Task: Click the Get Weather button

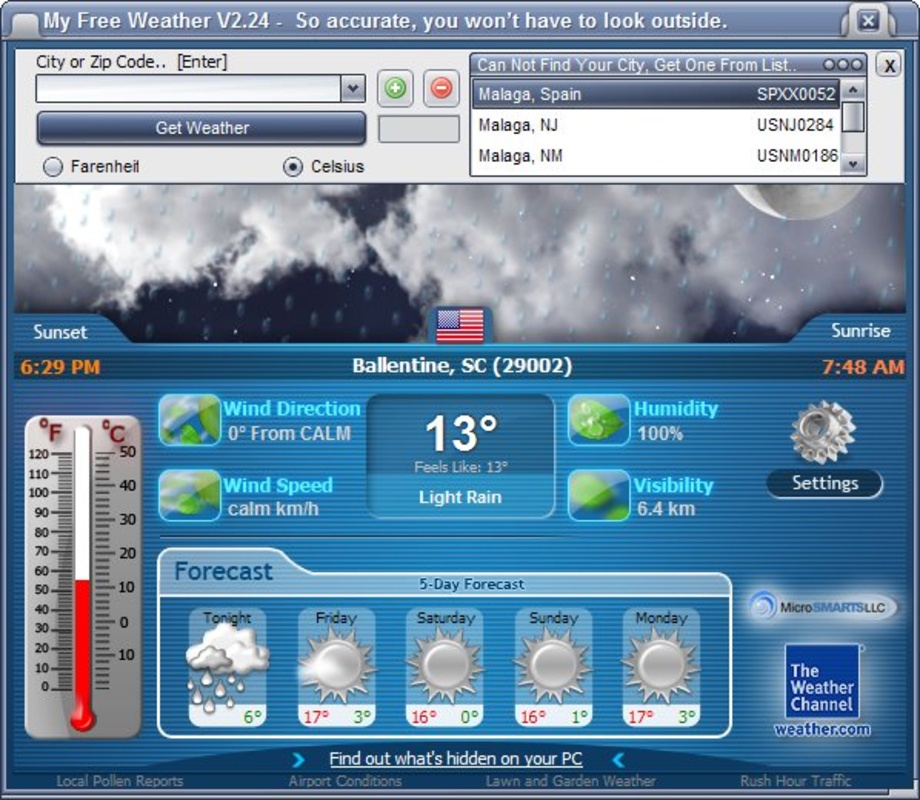Action: [201, 128]
